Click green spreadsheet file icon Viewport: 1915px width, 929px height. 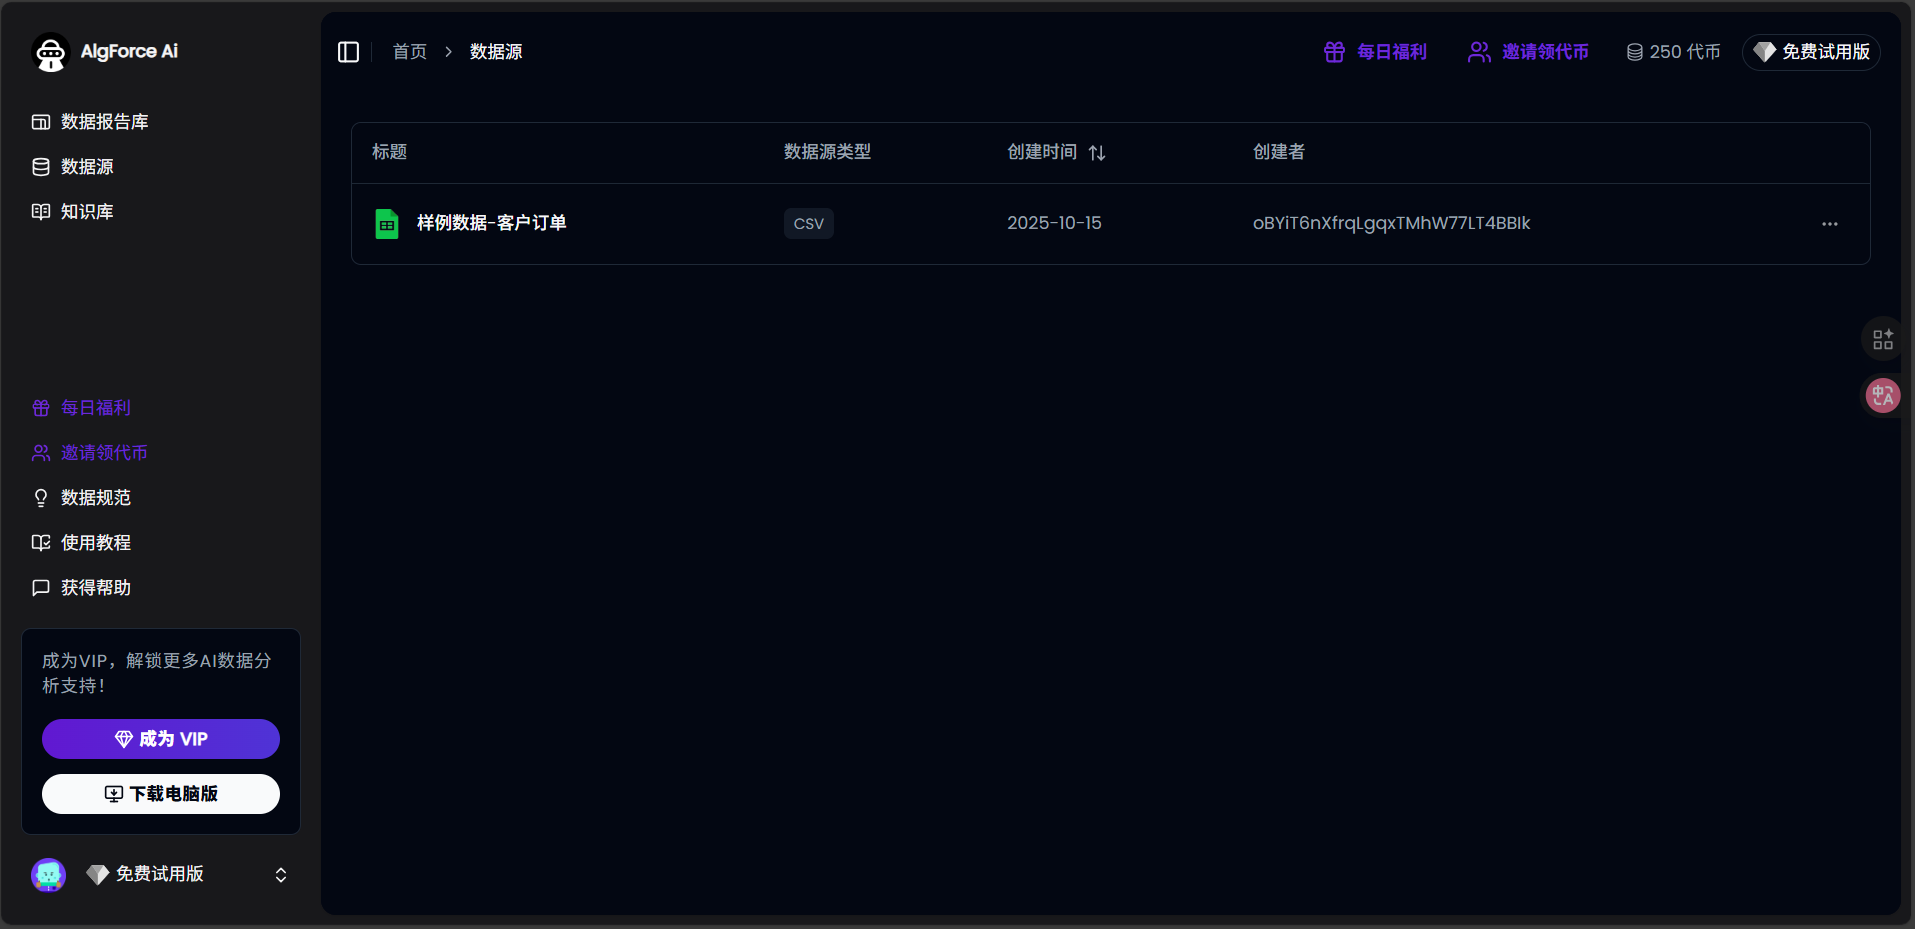[387, 224]
